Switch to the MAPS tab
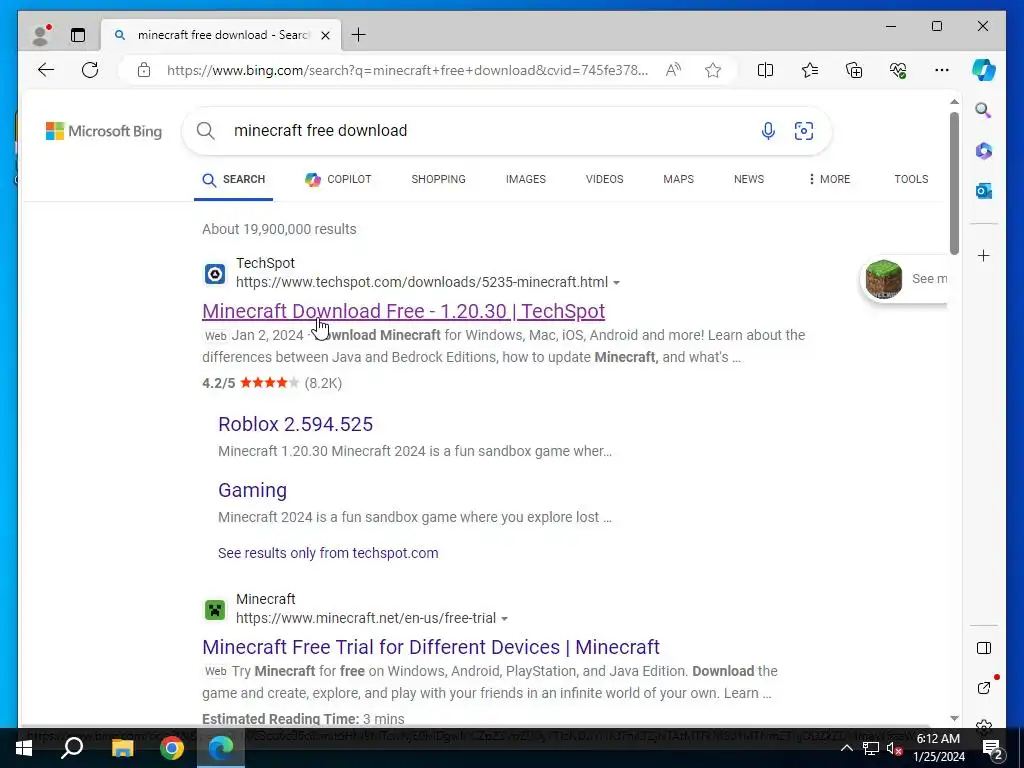The width and height of the screenshot is (1024, 768). tap(679, 180)
